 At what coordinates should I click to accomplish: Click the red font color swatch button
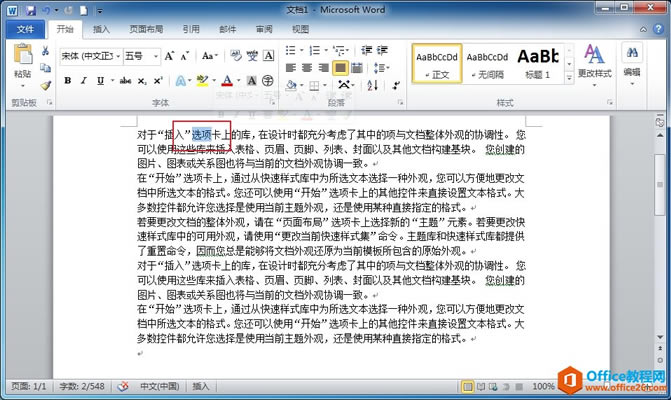[227, 80]
